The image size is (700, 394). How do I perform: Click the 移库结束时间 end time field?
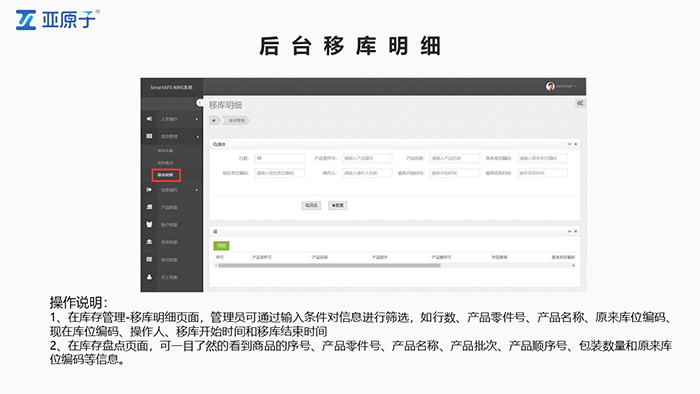click(542, 173)
